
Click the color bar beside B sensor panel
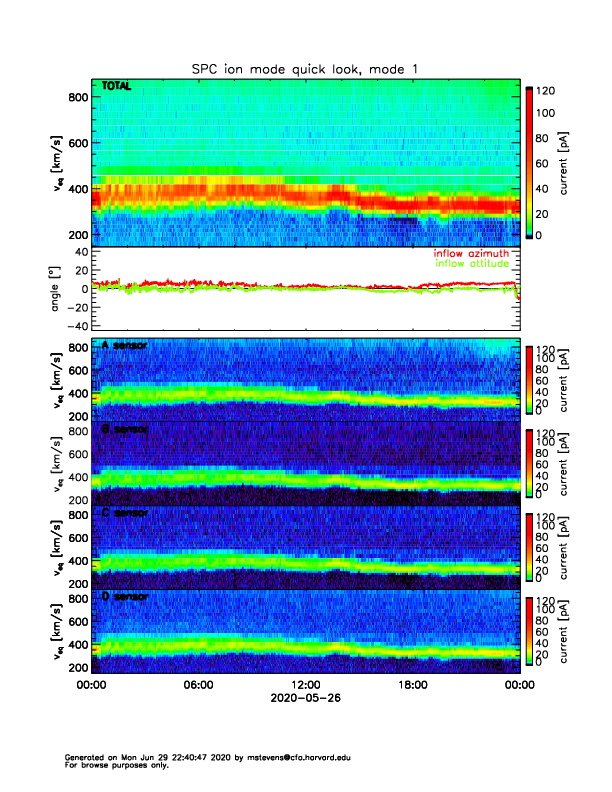tap(531, 463)
